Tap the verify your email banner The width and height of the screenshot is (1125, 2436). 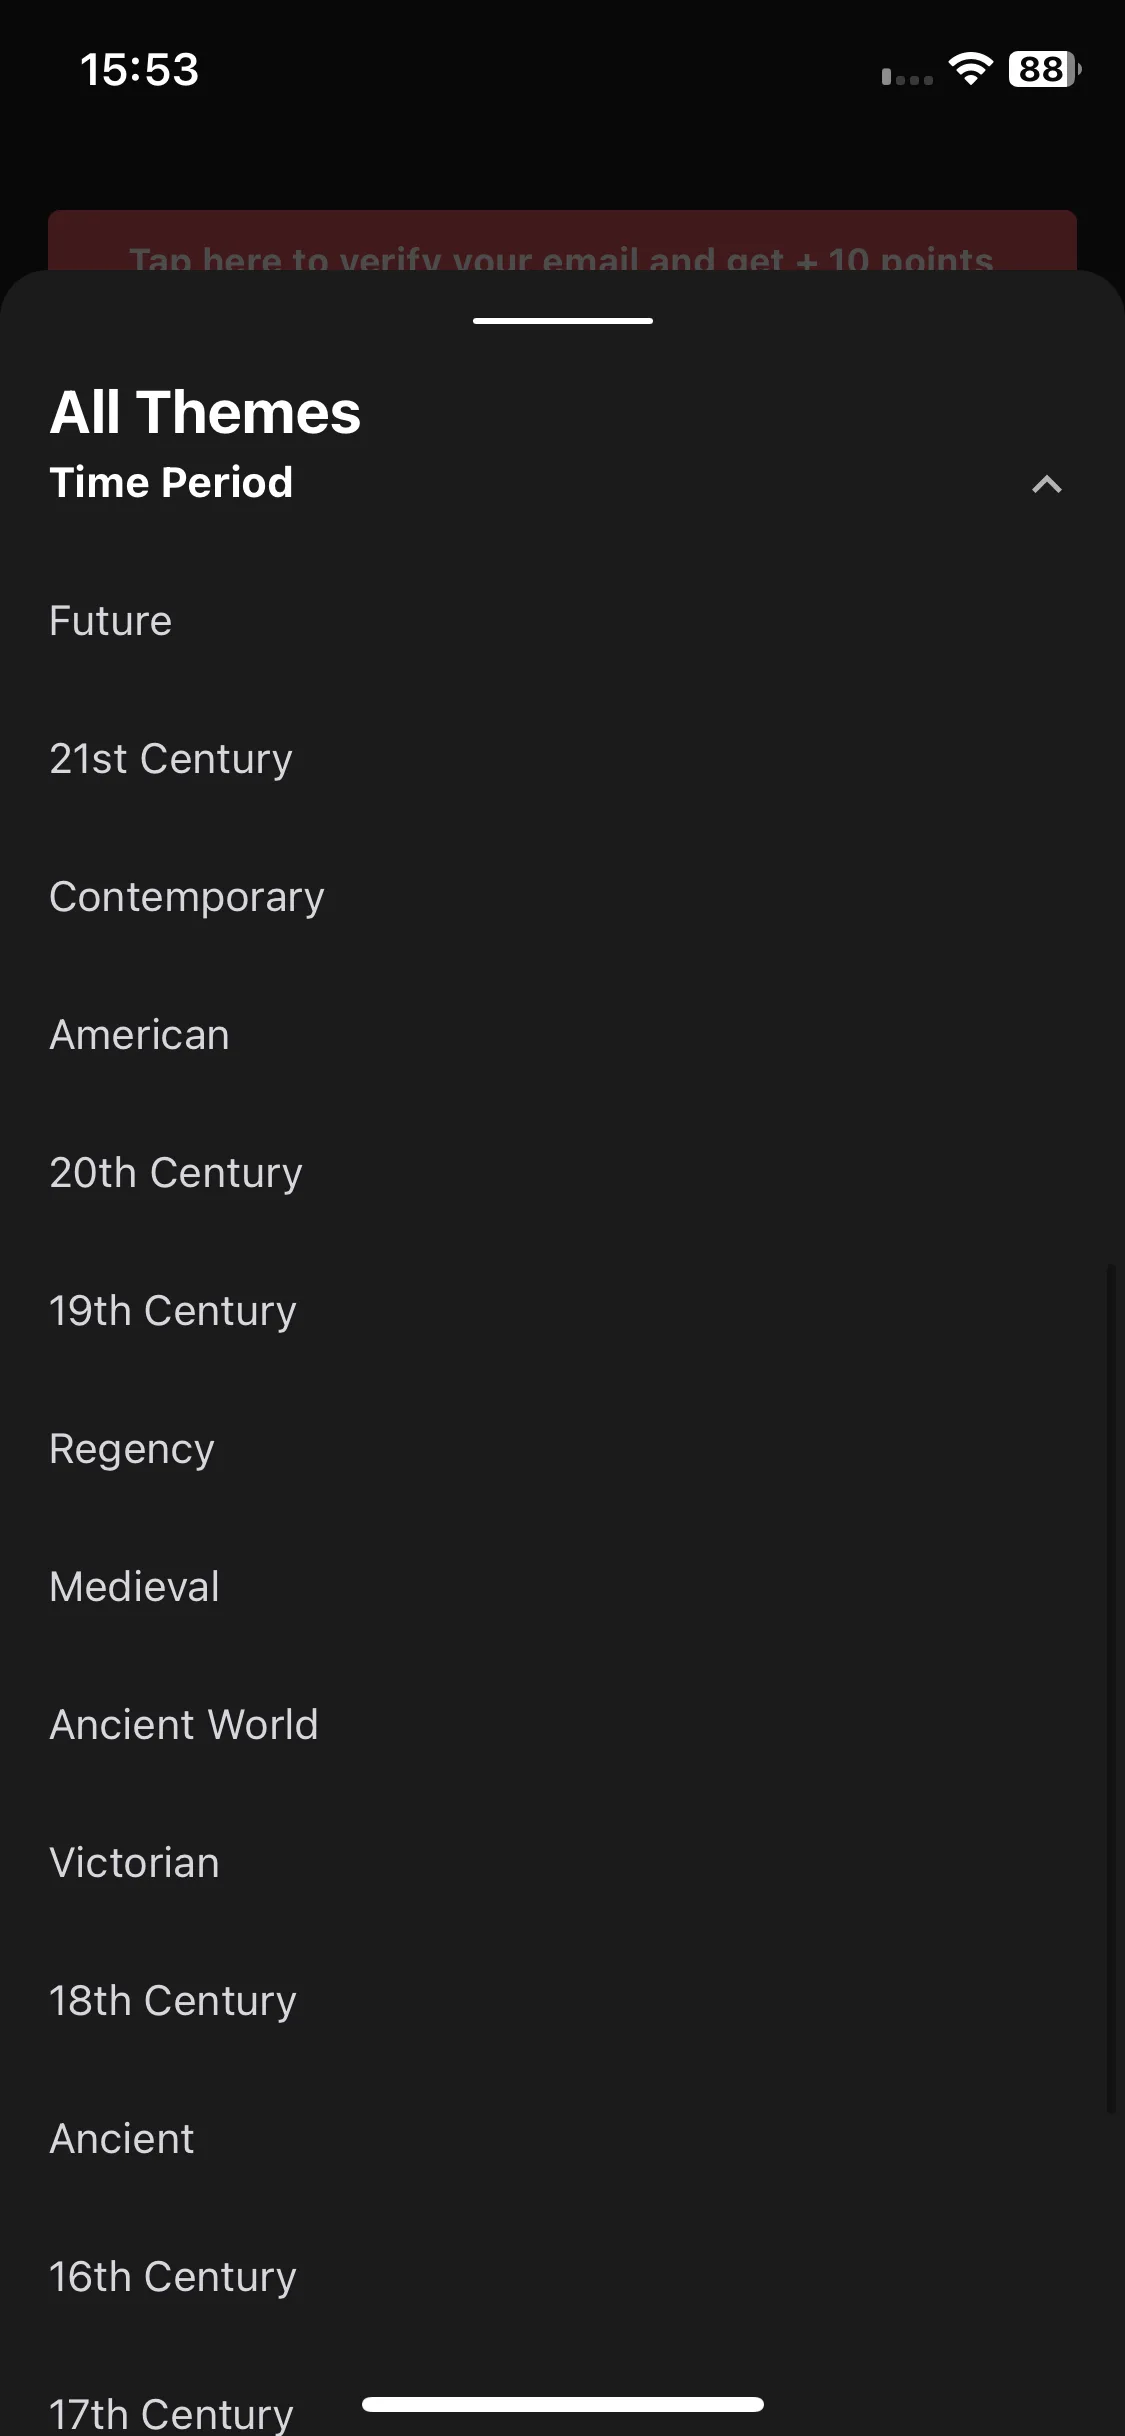point(562,241)
